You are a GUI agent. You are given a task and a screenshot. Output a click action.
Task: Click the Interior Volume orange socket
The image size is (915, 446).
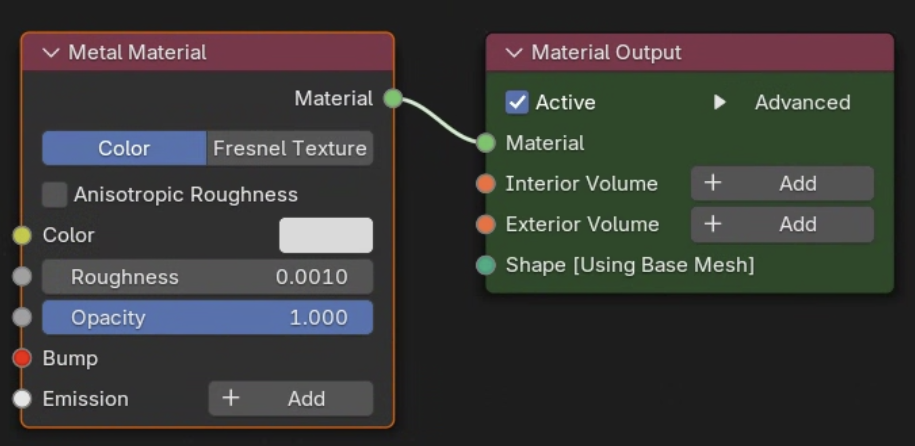[x=486, y=184]
